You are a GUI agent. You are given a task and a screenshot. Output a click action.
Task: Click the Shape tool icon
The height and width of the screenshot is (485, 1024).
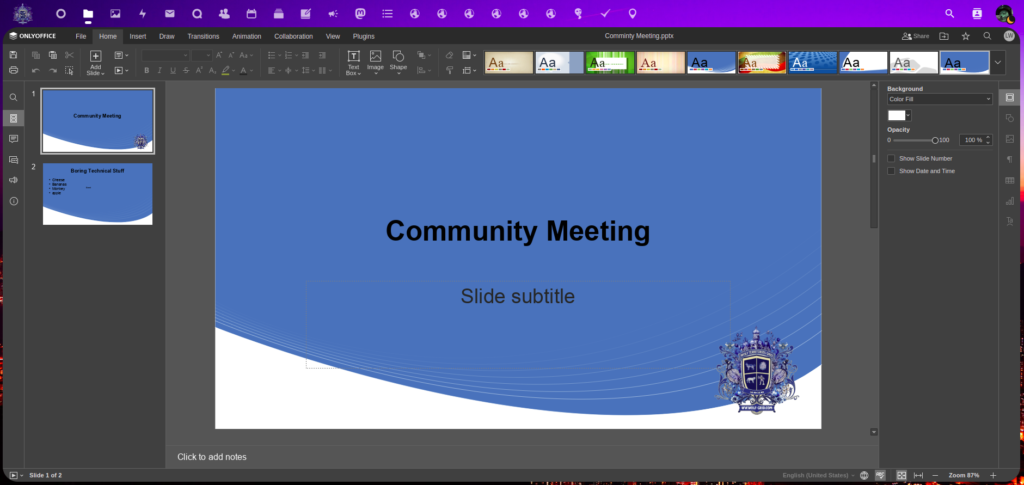pyautogui.click(x=398, y=57)
